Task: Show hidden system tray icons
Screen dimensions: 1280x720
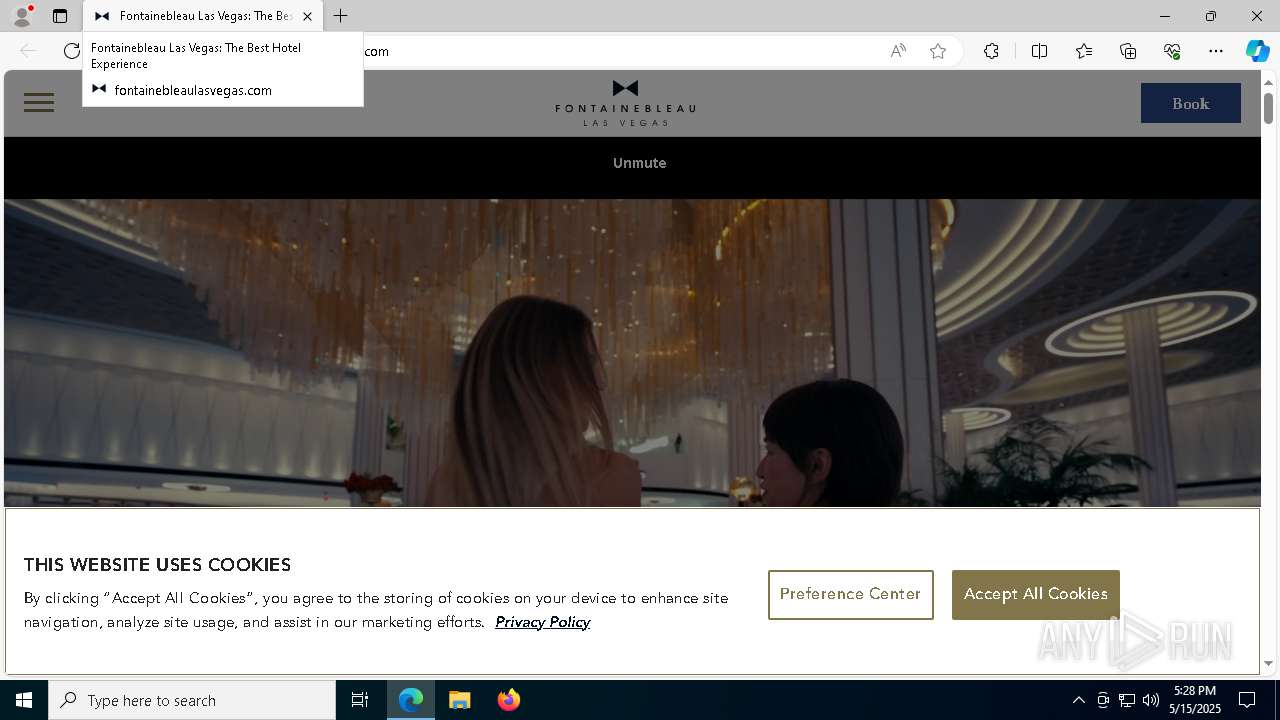Action: tap(1078, 700)
